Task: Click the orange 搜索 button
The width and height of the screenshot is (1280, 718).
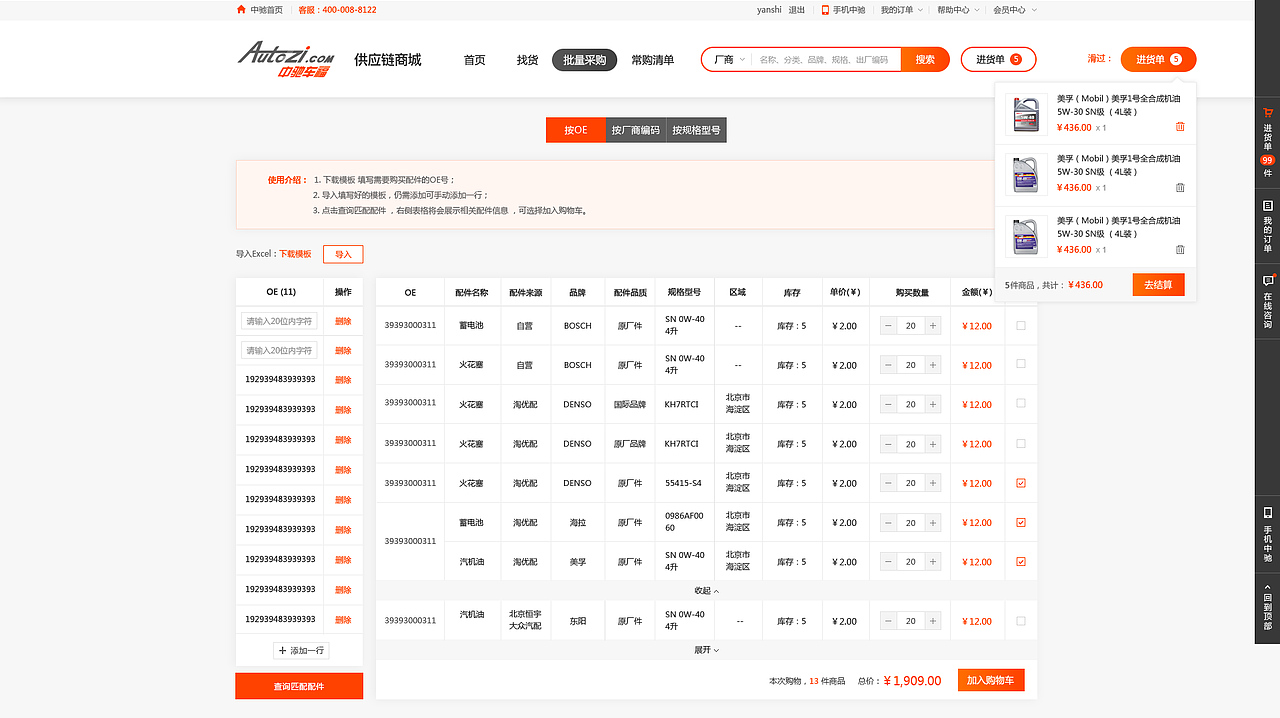Action: 925,60
